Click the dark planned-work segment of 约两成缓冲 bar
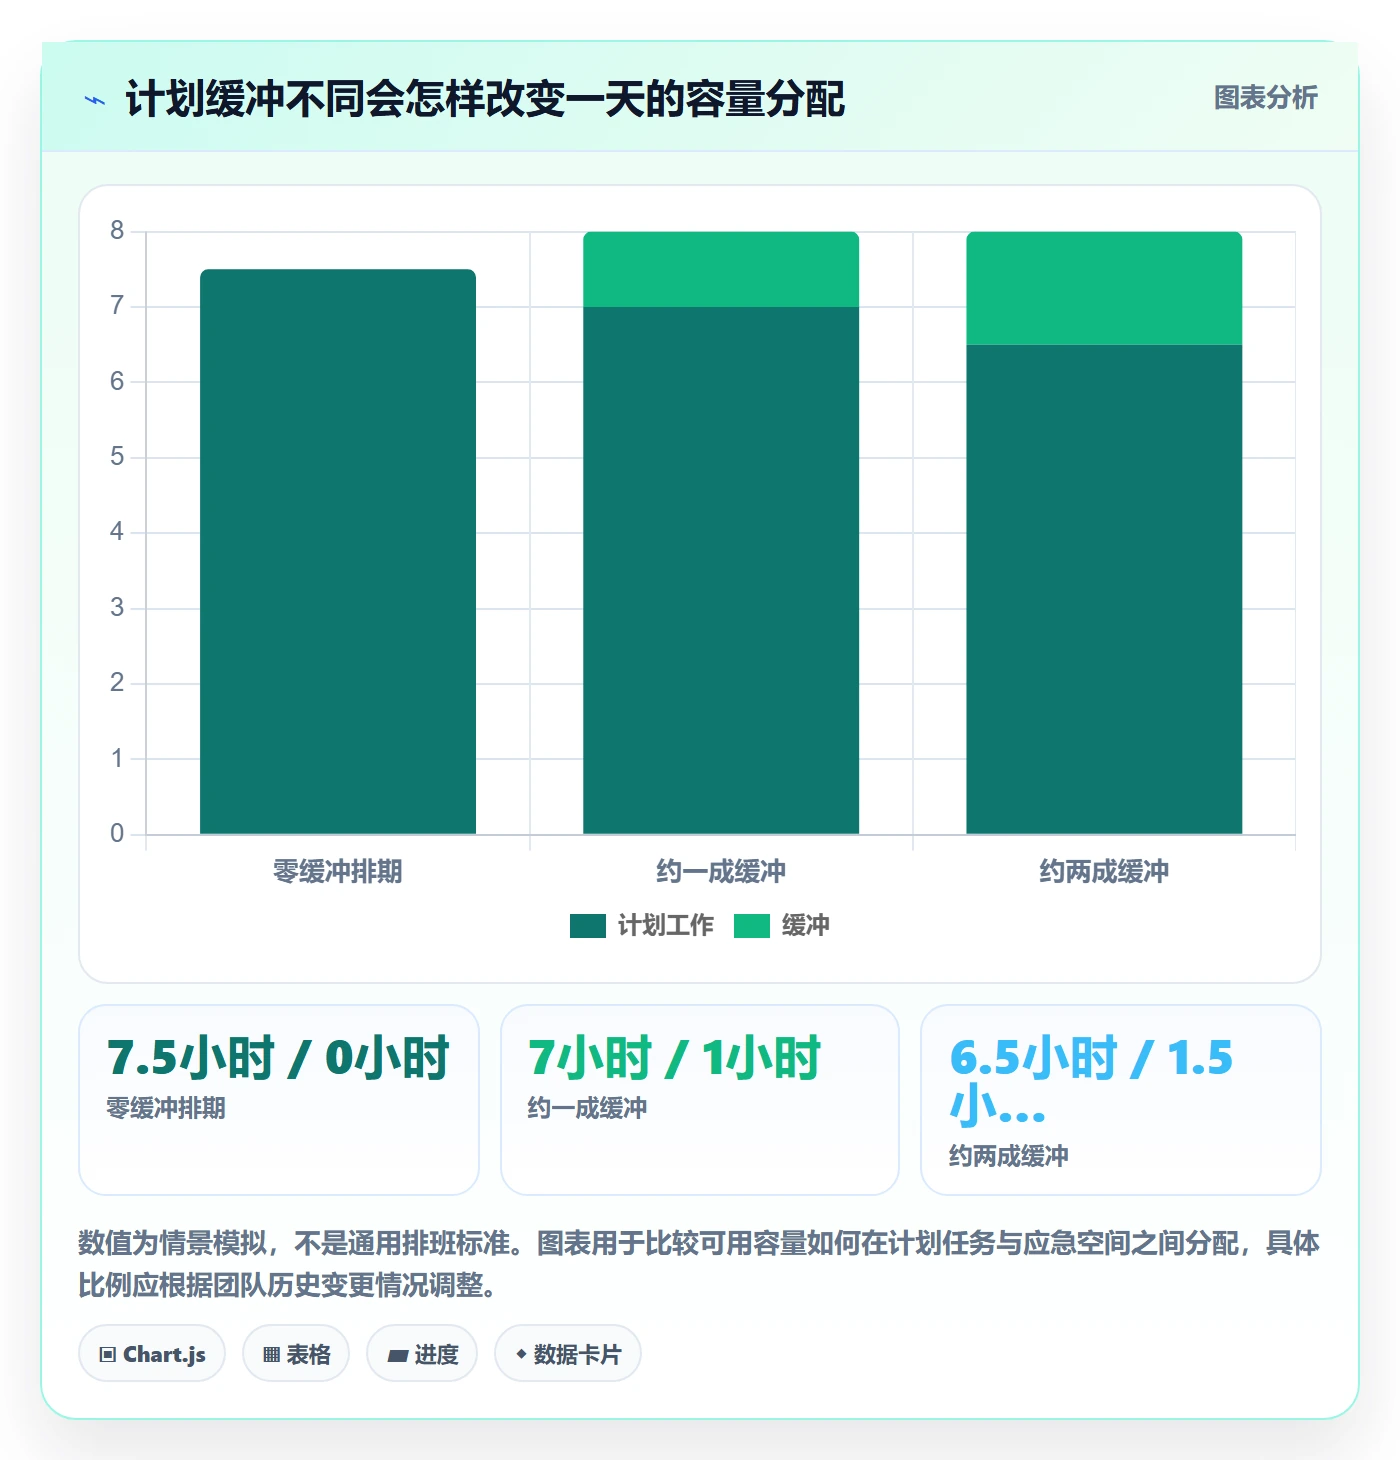Image resolution: width=1400 pixels, height=1460 pixels. [1104, 589]
